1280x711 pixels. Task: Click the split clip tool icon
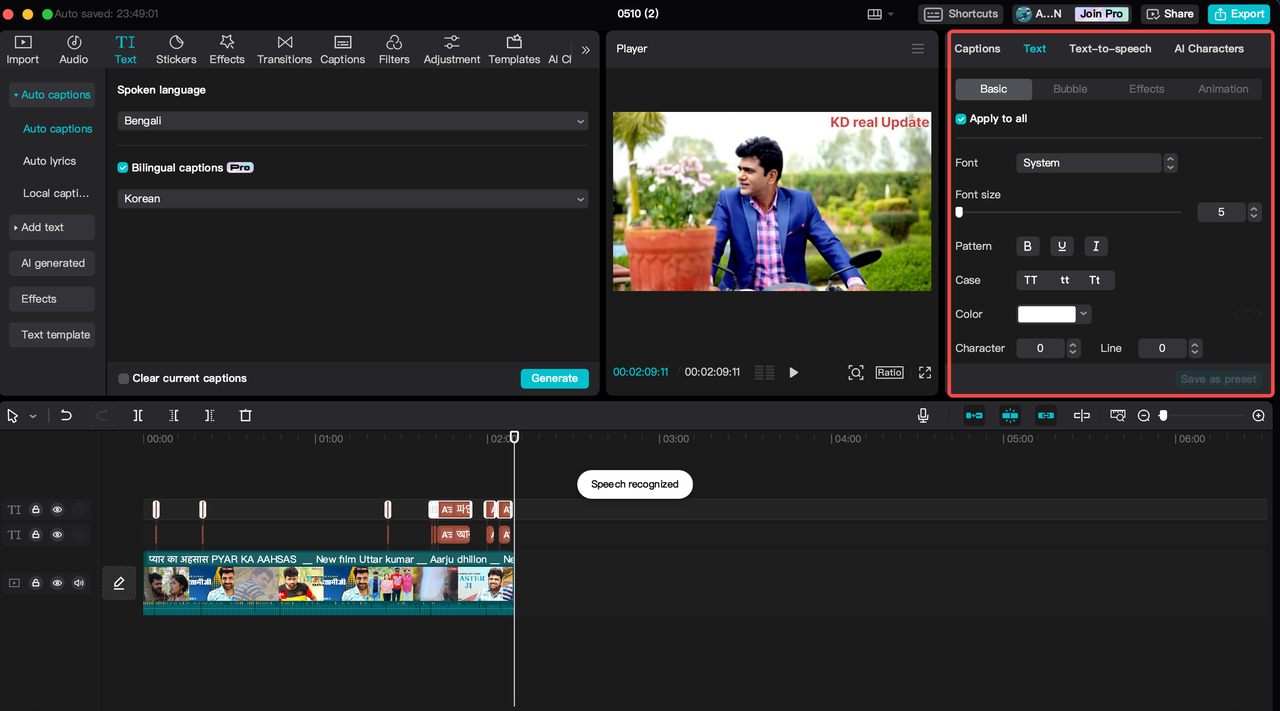[x=138, y=415]
